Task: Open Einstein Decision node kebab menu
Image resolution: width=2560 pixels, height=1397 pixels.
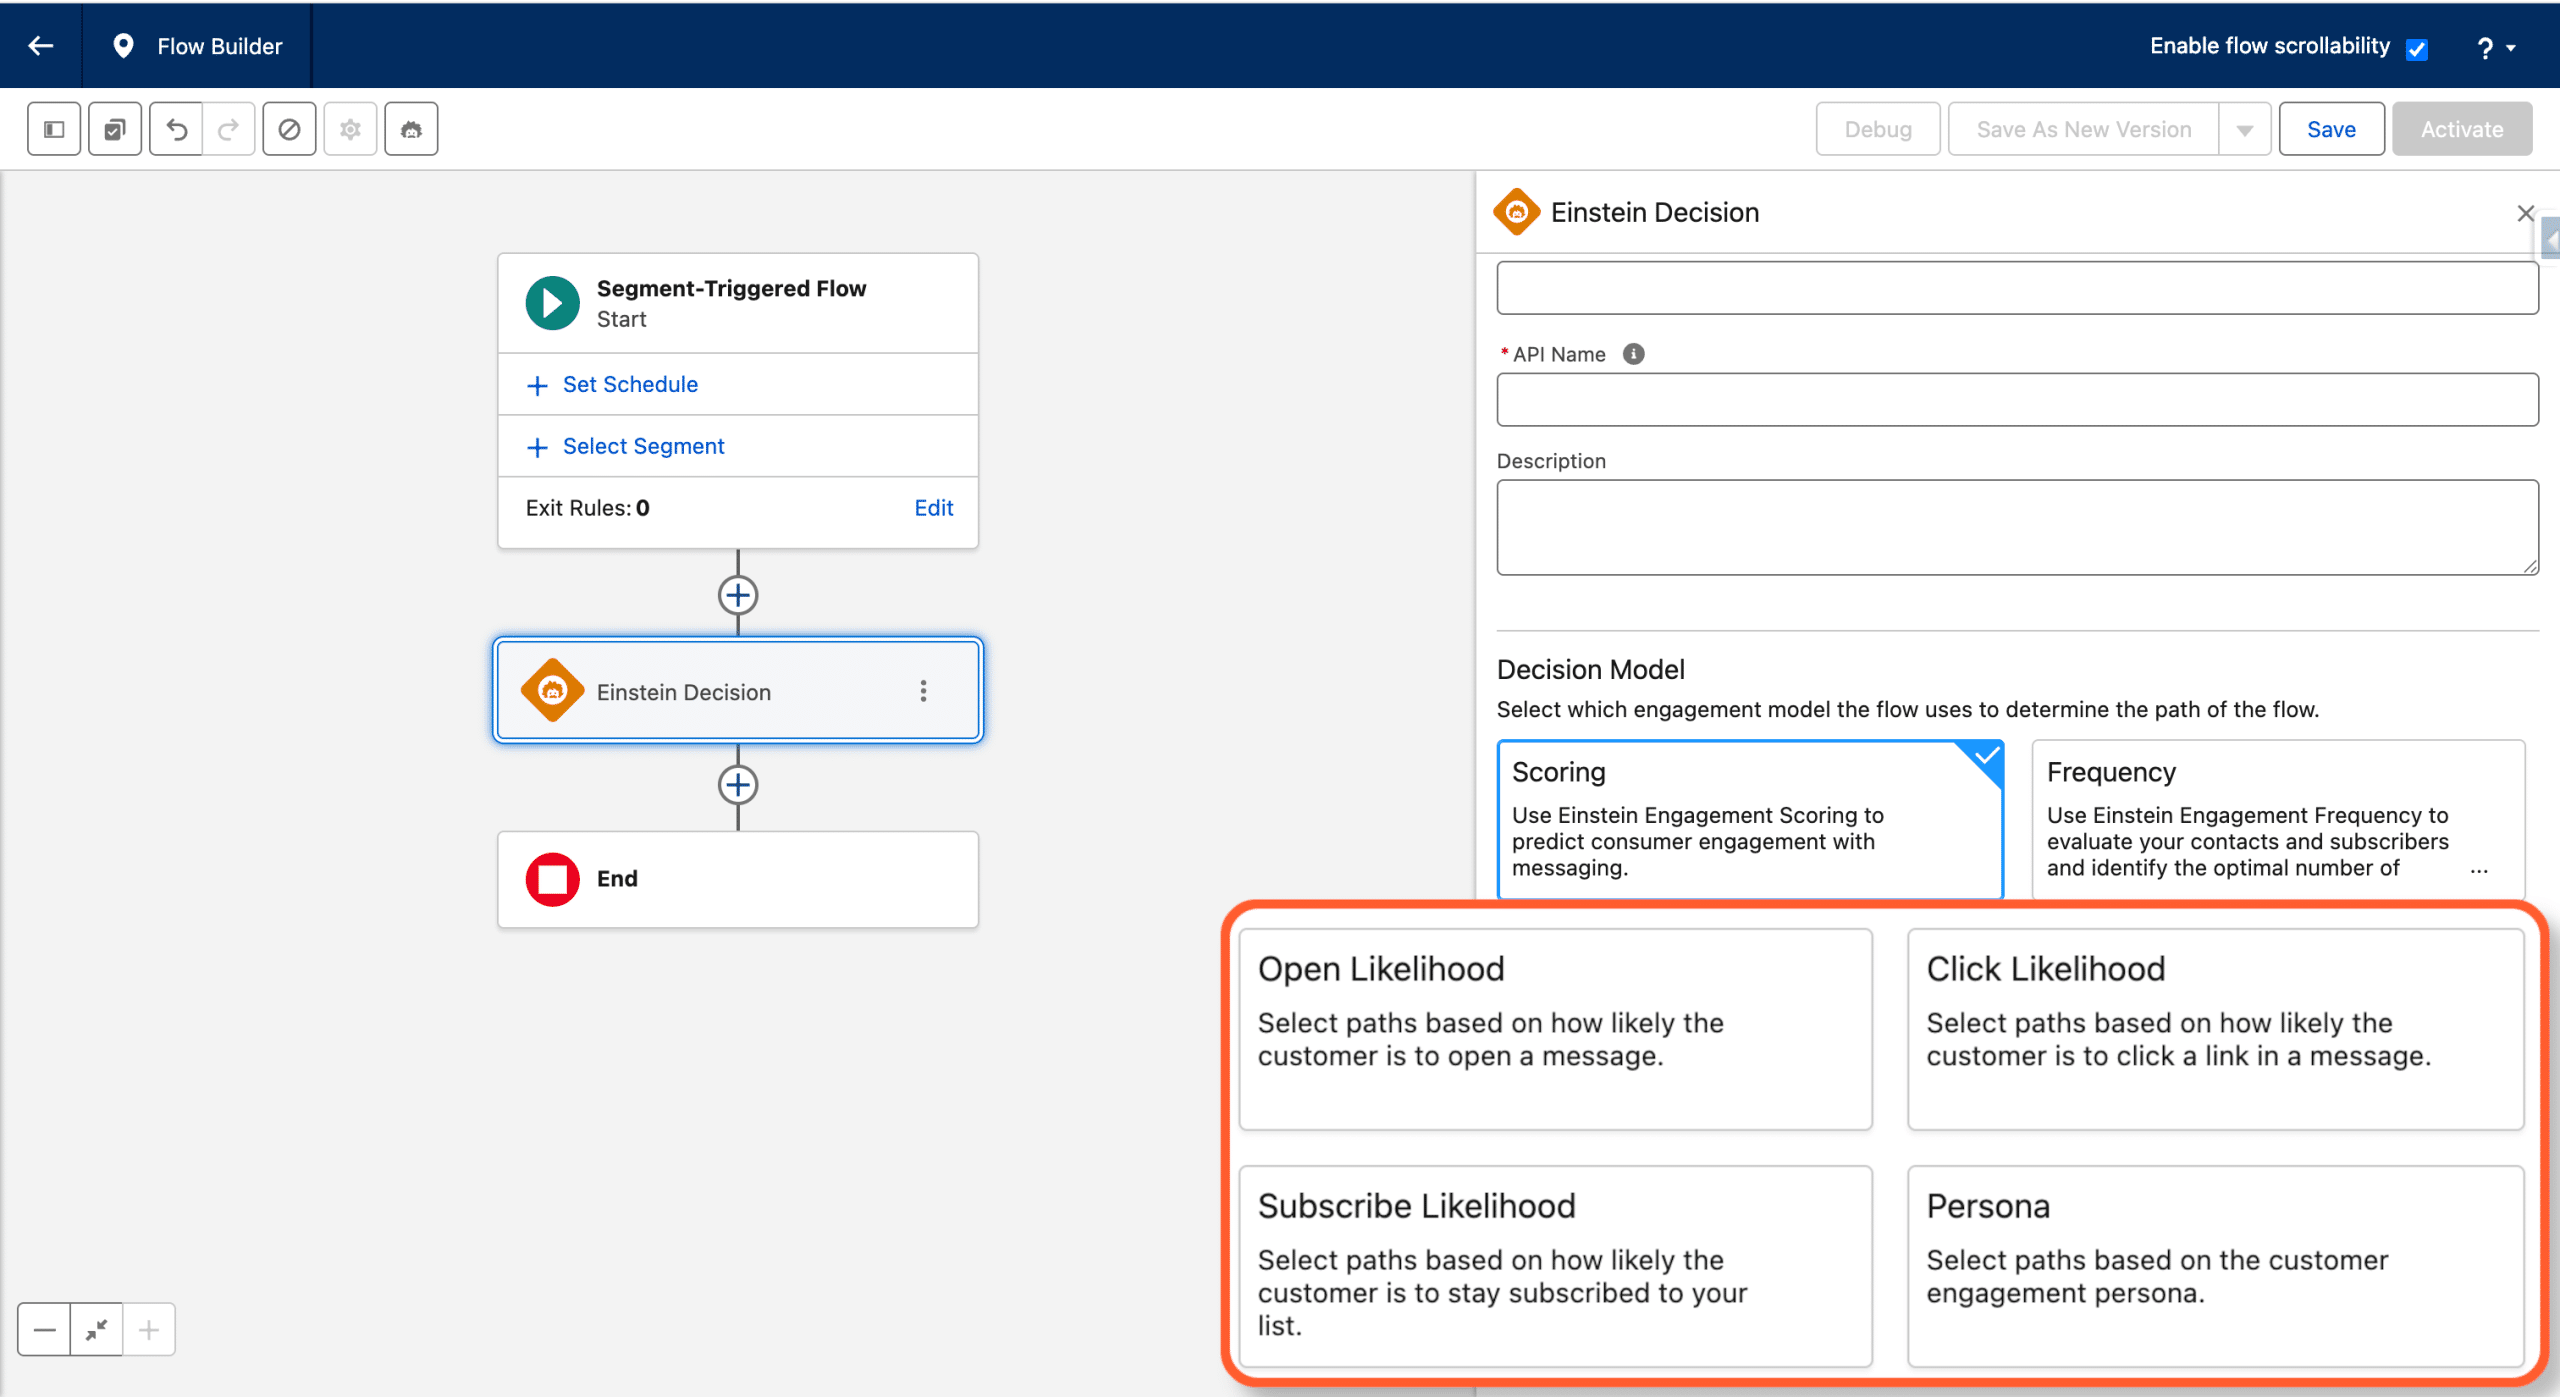Action: 923,691
